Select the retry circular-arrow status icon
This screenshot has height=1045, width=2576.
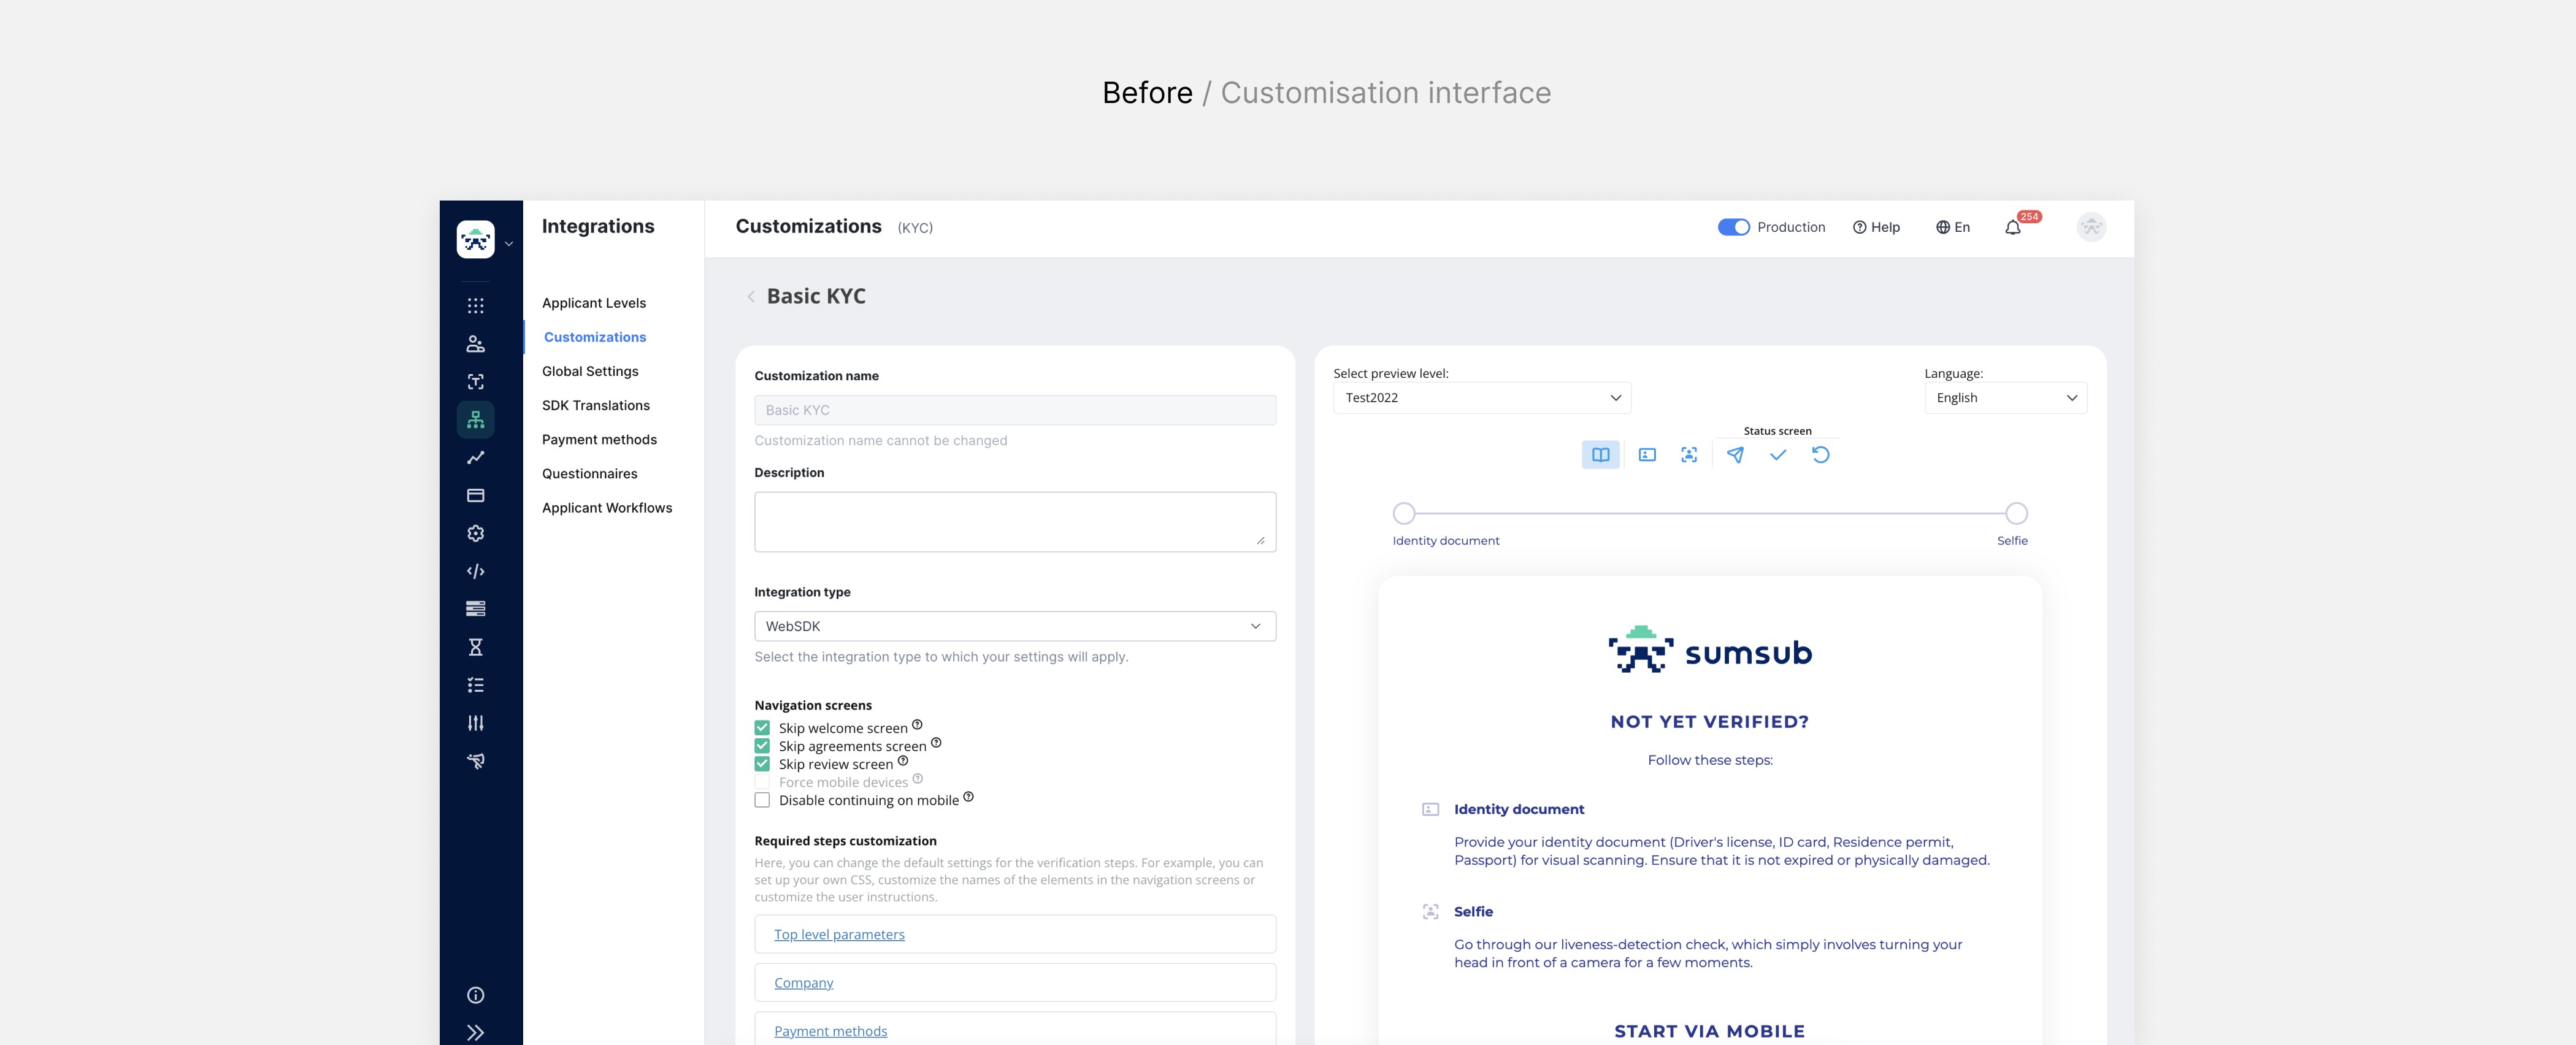(x=1821, y=455)
